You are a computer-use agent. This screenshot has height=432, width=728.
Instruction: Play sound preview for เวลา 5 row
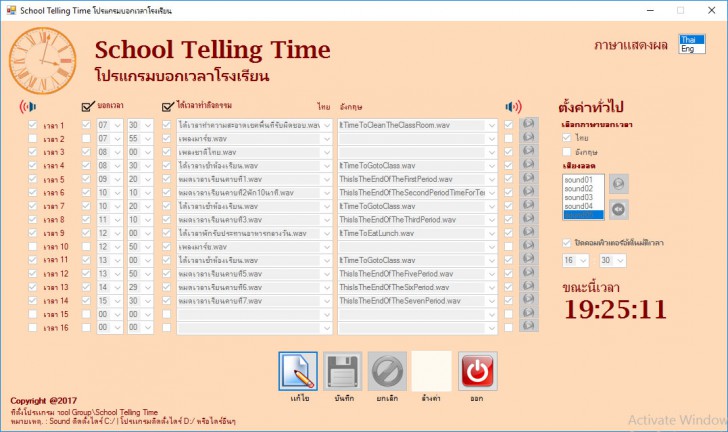click(528, 178)
